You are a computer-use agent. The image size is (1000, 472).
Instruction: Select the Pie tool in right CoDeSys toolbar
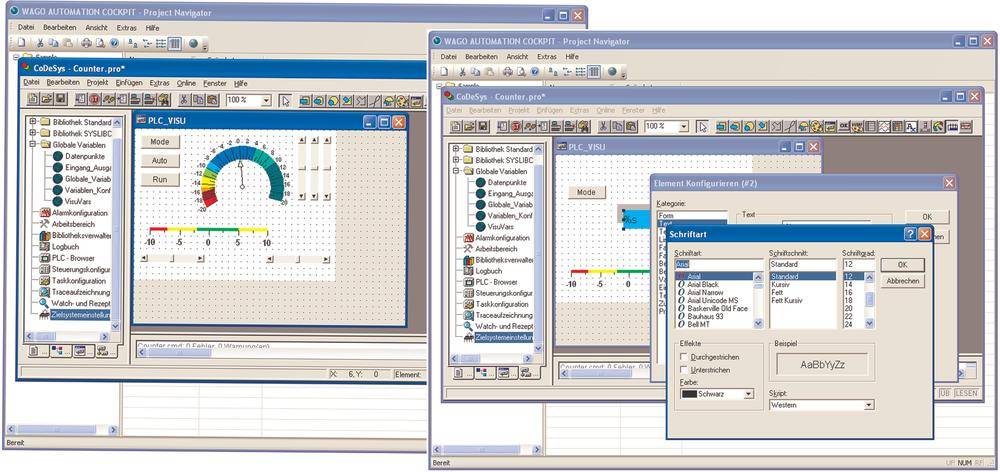(803, 126)
